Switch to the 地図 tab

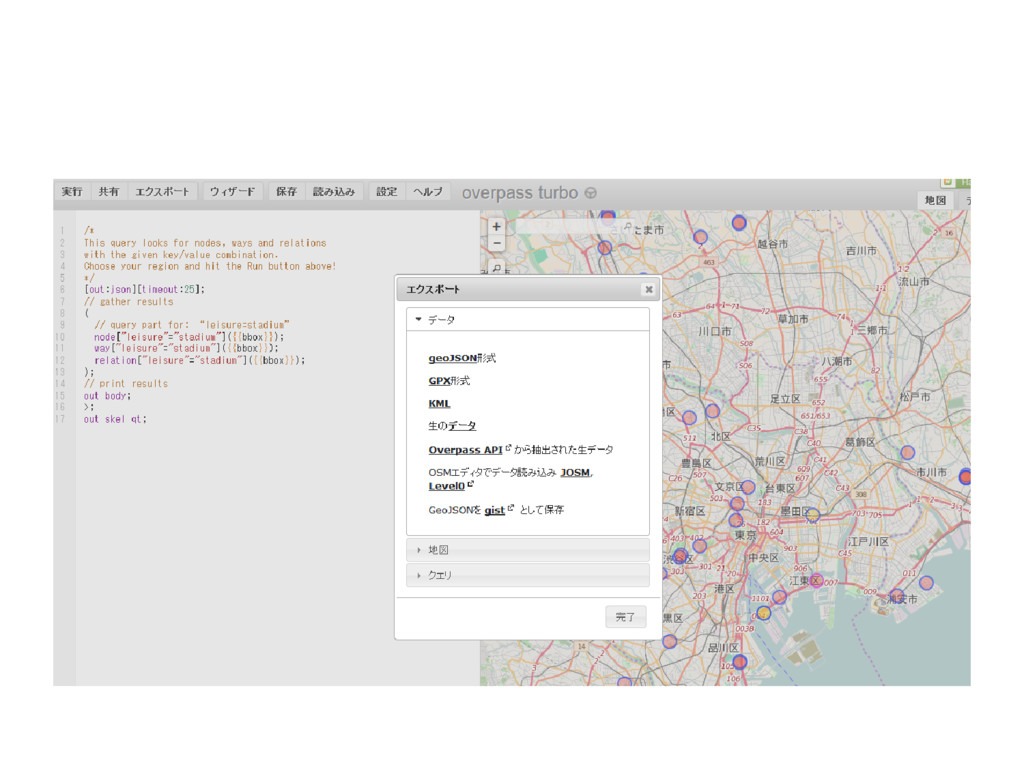pos(935,200)
